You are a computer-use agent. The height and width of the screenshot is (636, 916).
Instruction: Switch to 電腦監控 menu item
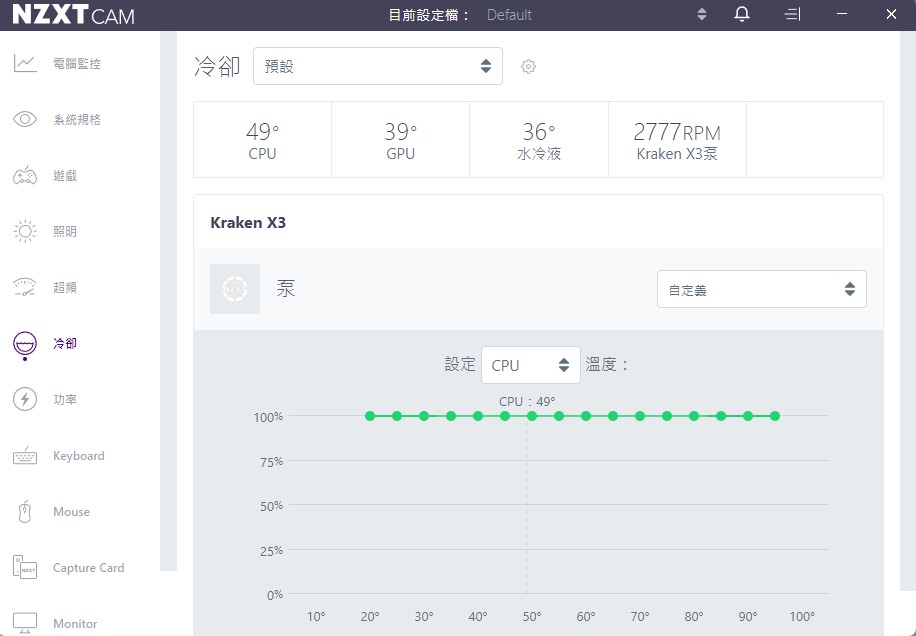pos(77,63)
